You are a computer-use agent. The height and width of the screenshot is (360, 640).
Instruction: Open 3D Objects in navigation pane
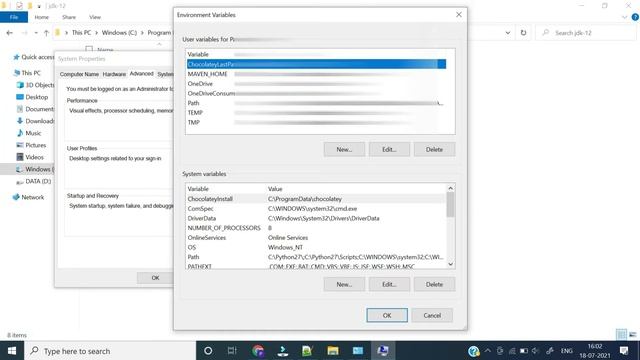[36, 85]
